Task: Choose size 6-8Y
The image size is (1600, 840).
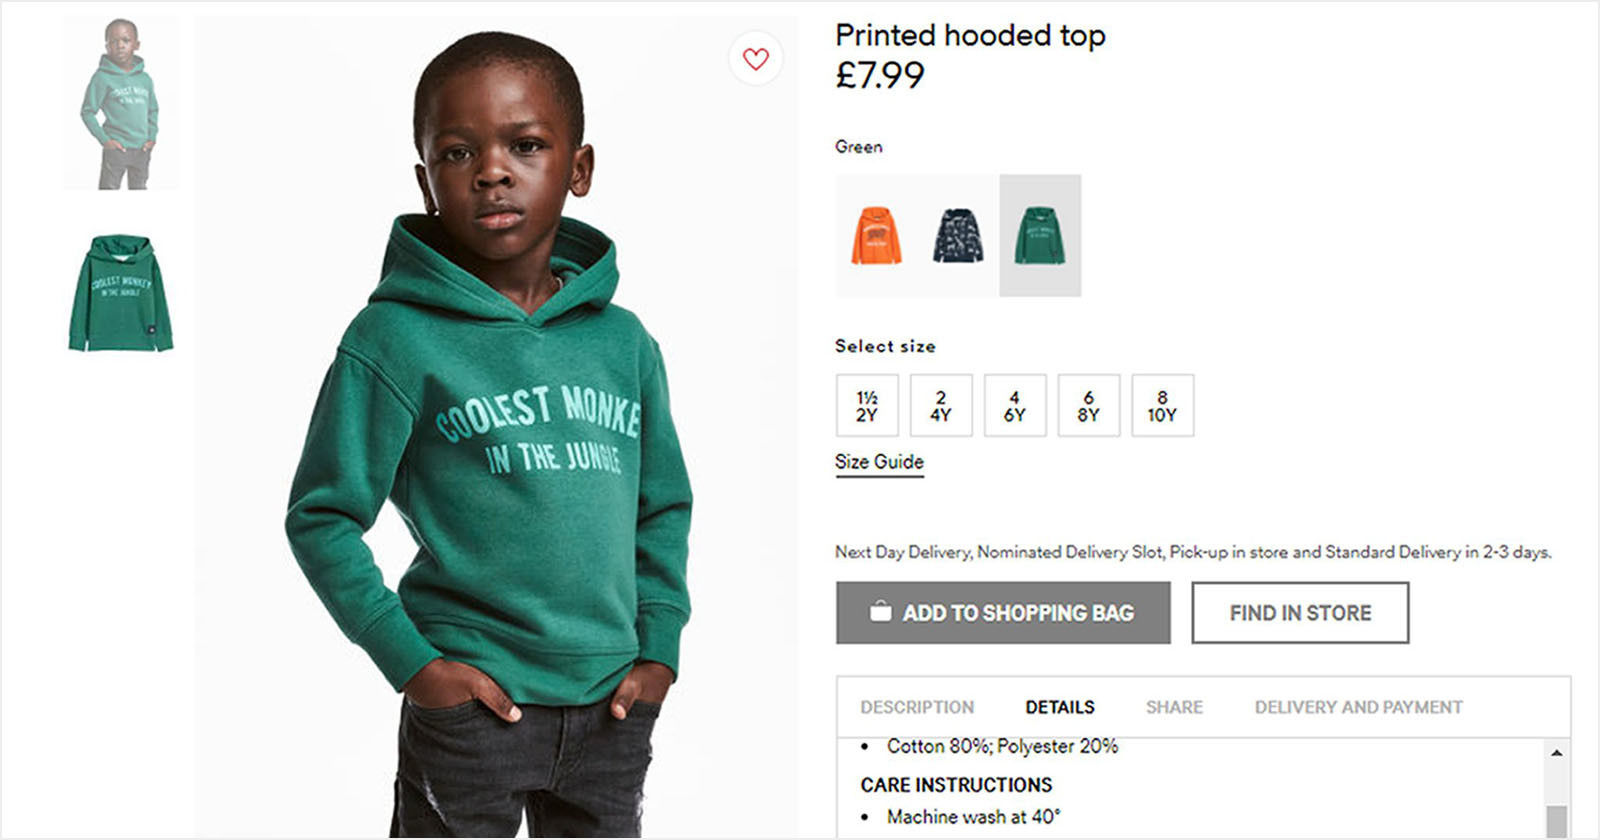Action: (1089, 406)
